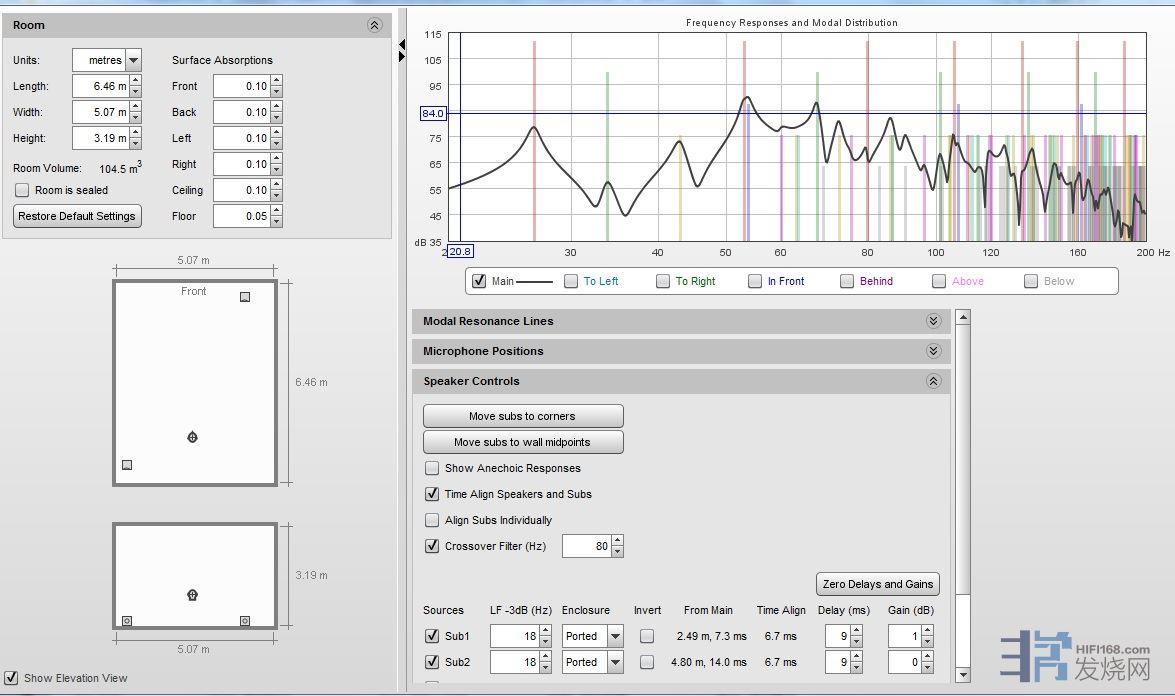Click Restore Default Settings button

click(x=77, y=216)
